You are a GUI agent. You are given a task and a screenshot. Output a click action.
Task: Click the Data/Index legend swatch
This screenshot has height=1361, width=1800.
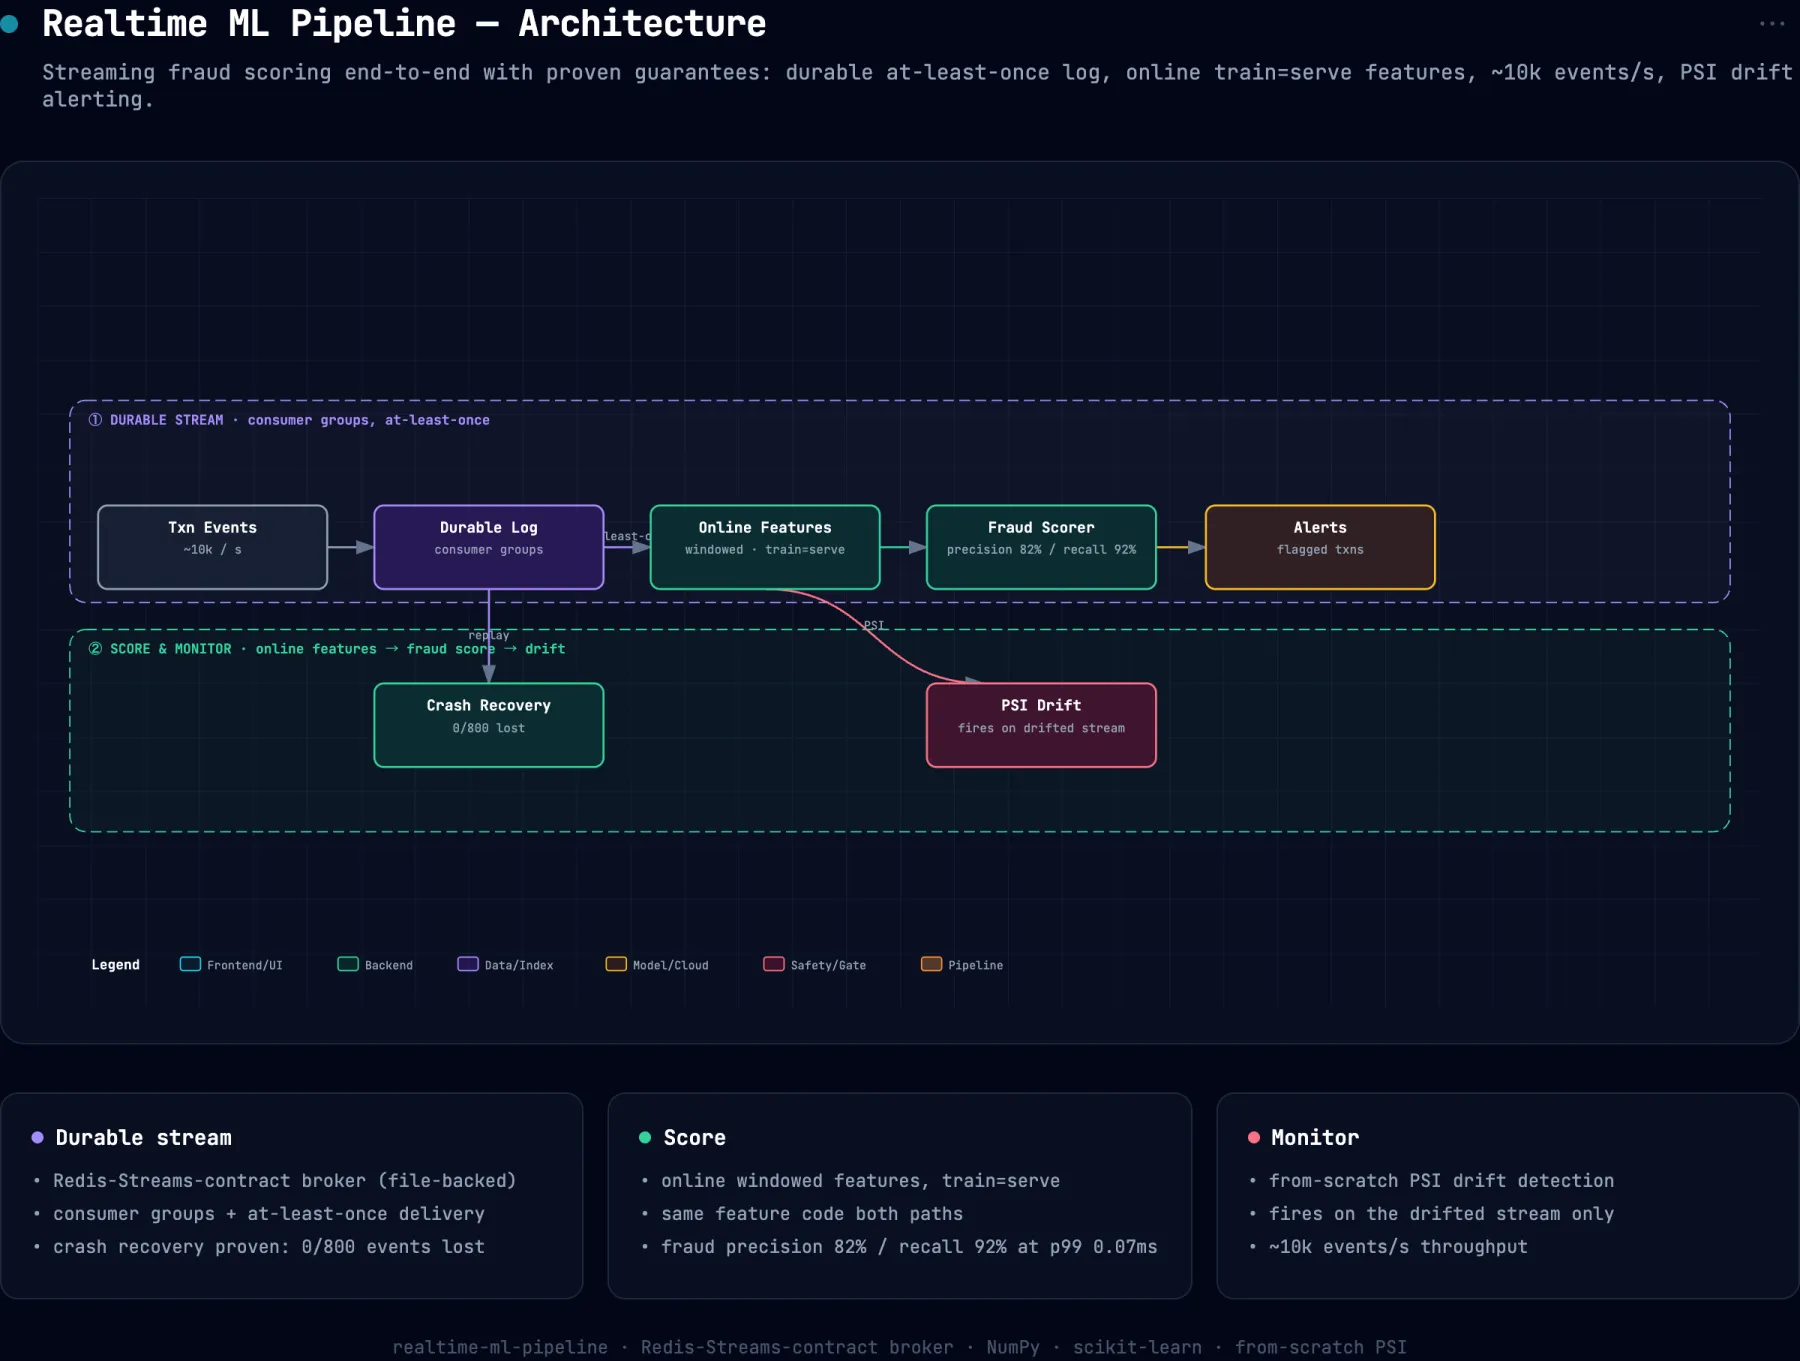point(468,964)
